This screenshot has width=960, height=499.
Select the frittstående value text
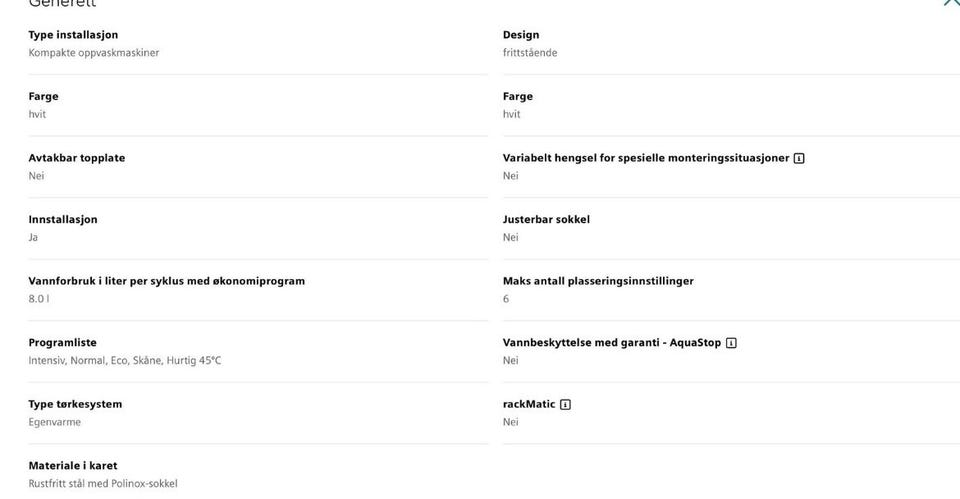pyautogui.click(x=530, y=53)
